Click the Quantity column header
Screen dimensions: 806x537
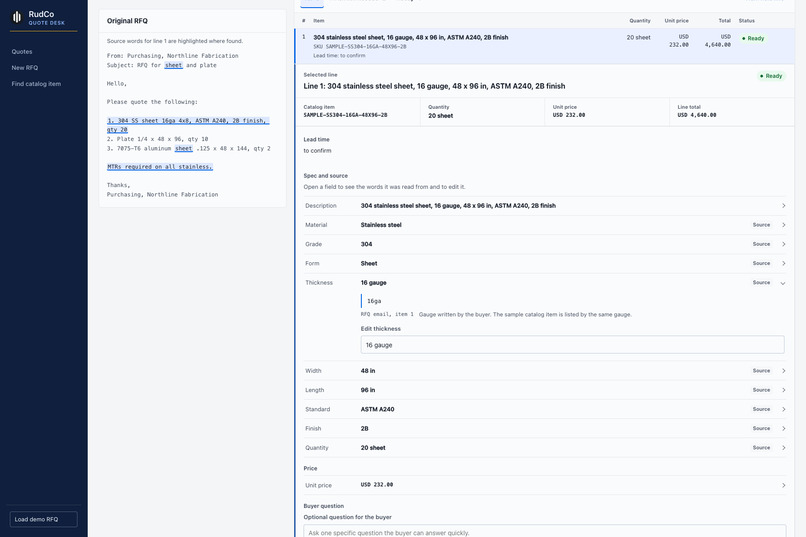640,21
